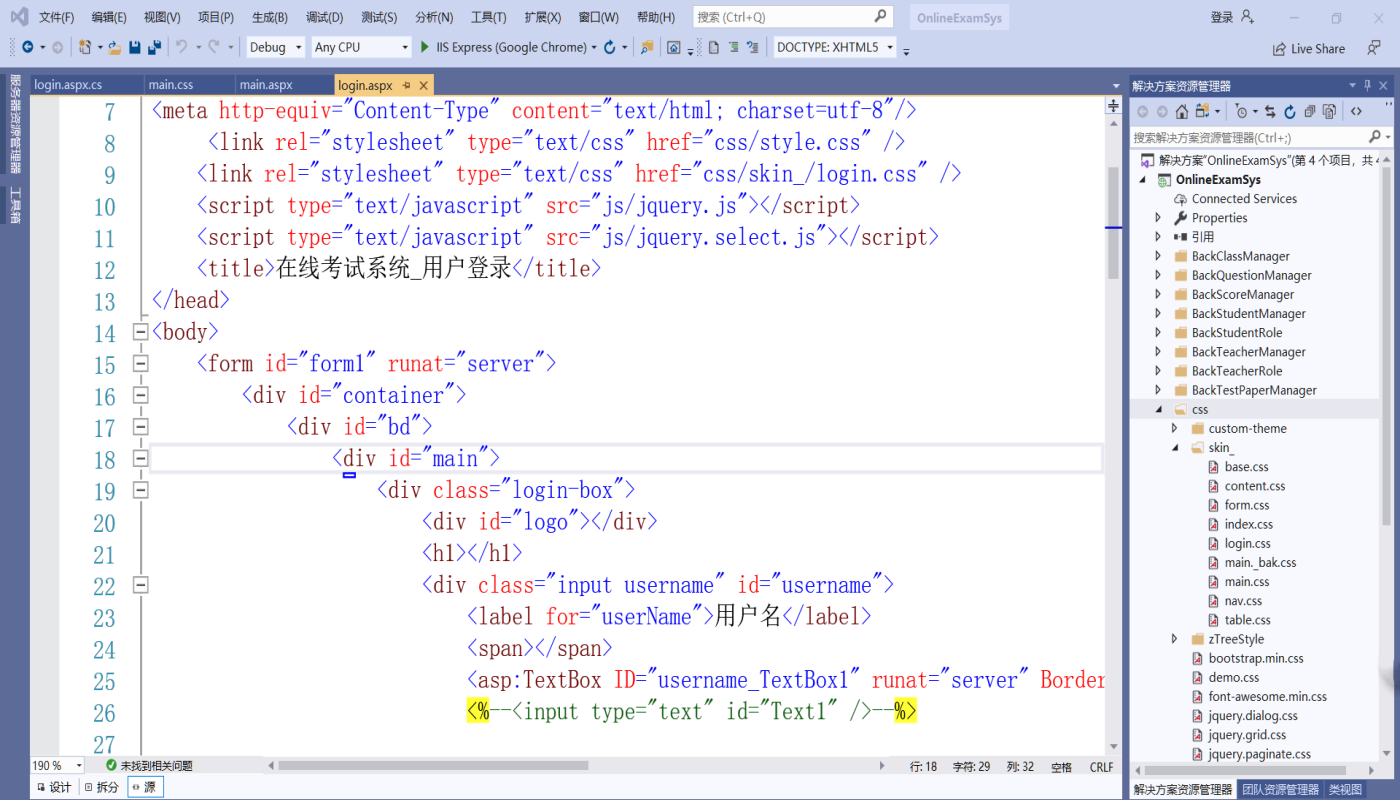The height and width of the screenshot is (800, 1400).
Task: Select the Connected Services node
Action: (x=1244, y=199)
